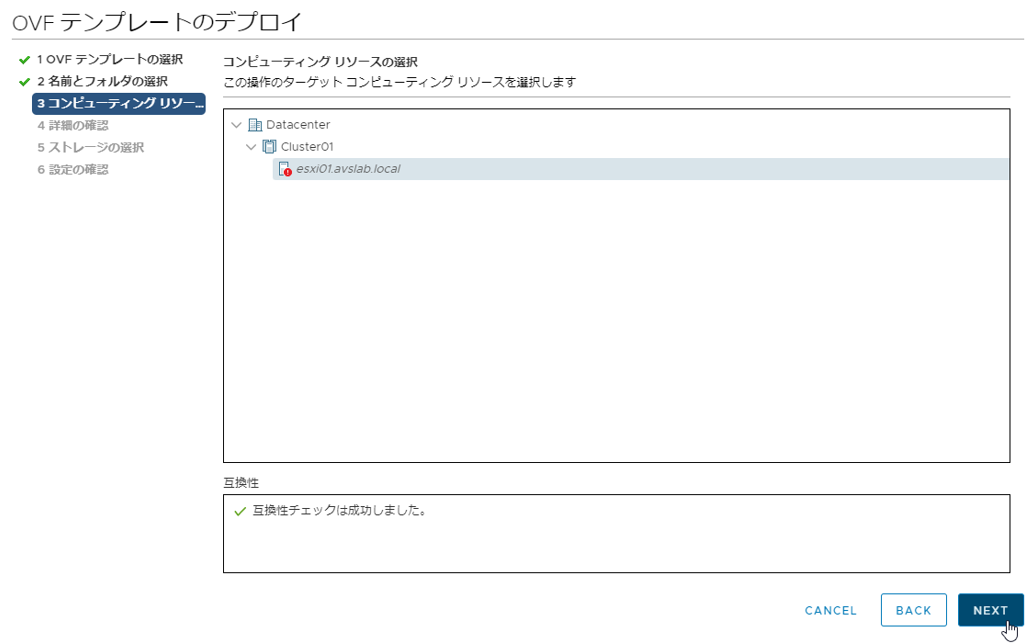Go to step 1 OVF テンプレートの選択

click(110, 60)
